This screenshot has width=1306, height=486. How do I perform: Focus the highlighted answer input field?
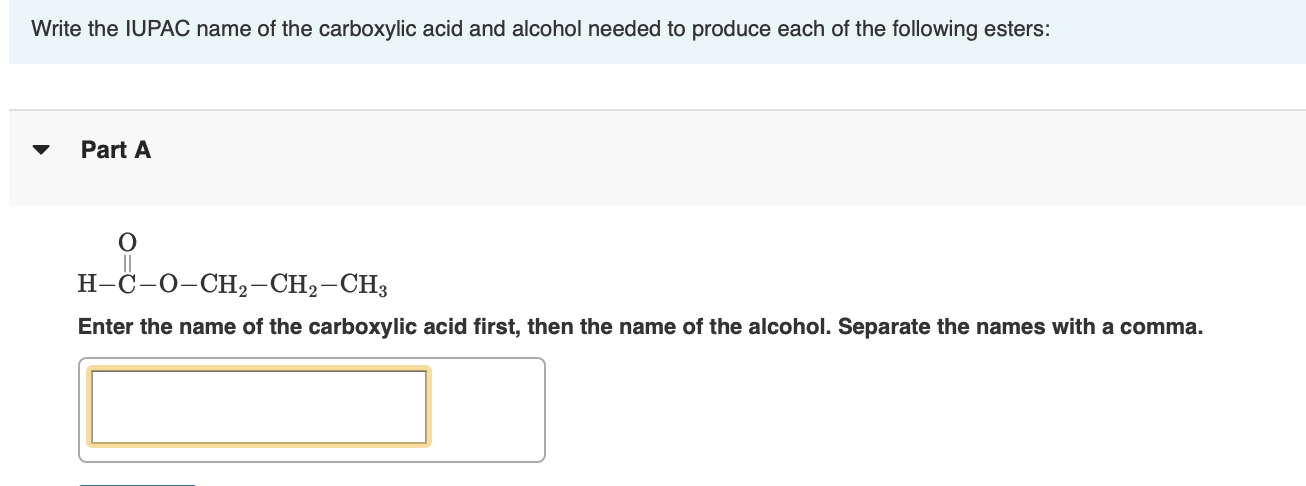[258, 405]
